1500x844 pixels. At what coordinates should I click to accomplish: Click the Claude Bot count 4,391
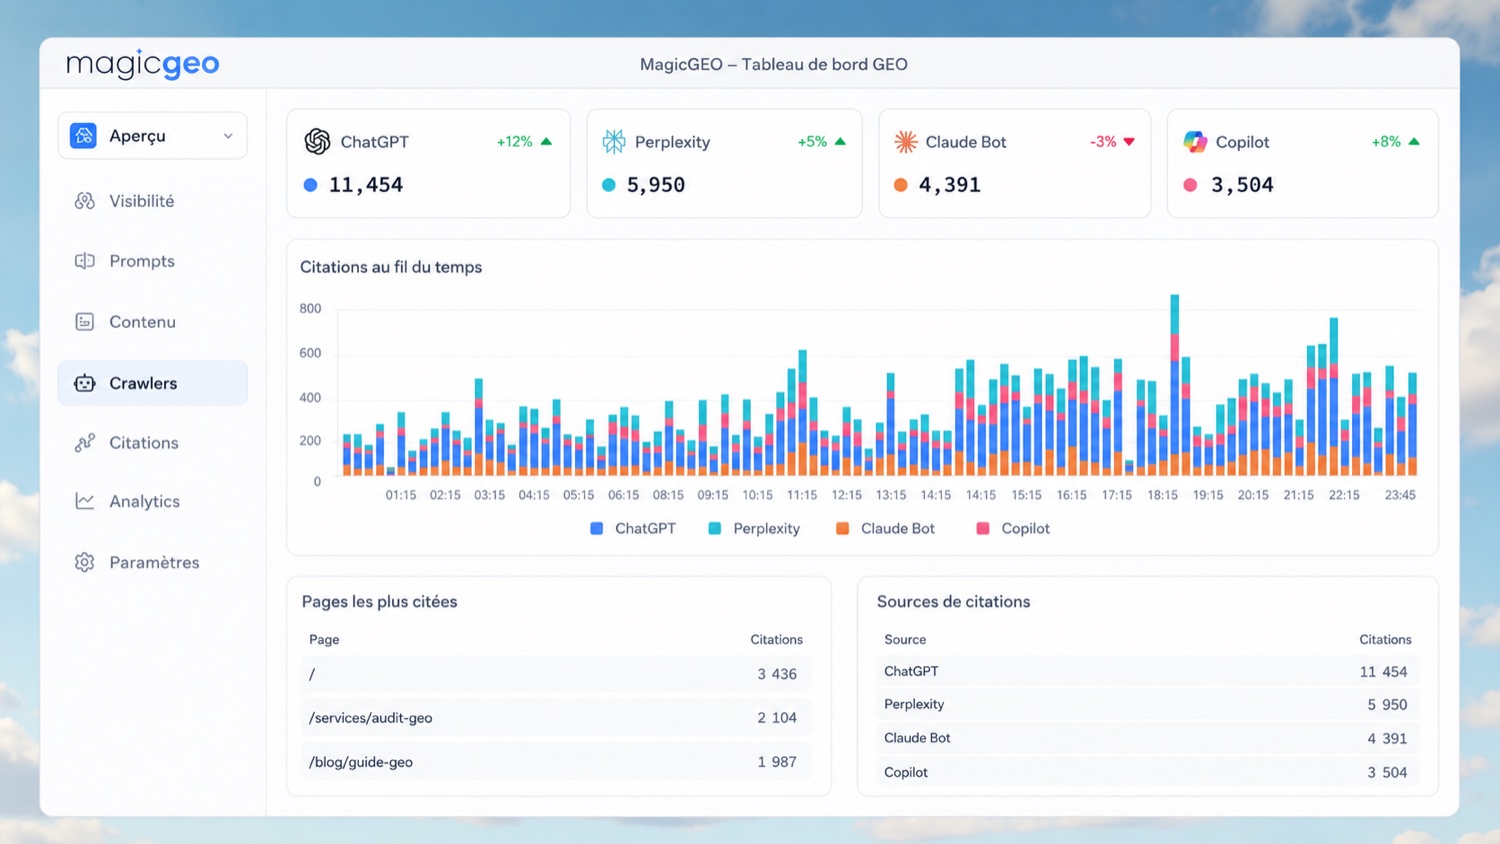point(950,185)
